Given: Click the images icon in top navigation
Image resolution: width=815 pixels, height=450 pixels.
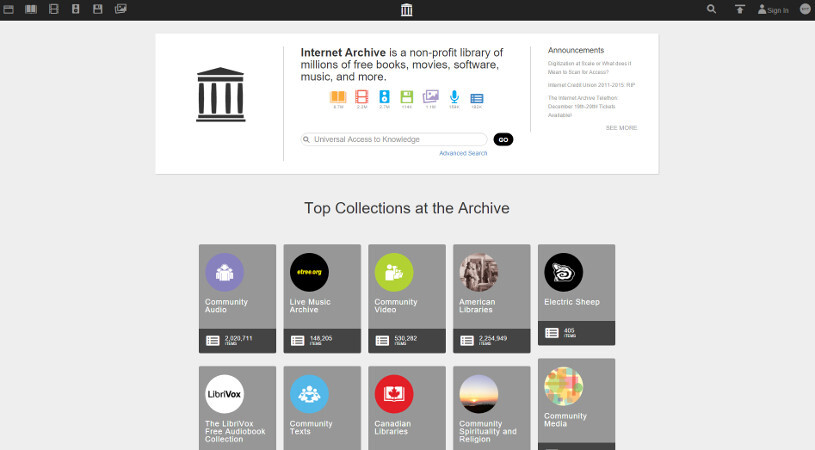Looking at the screenshot, I should click(121, 9).
